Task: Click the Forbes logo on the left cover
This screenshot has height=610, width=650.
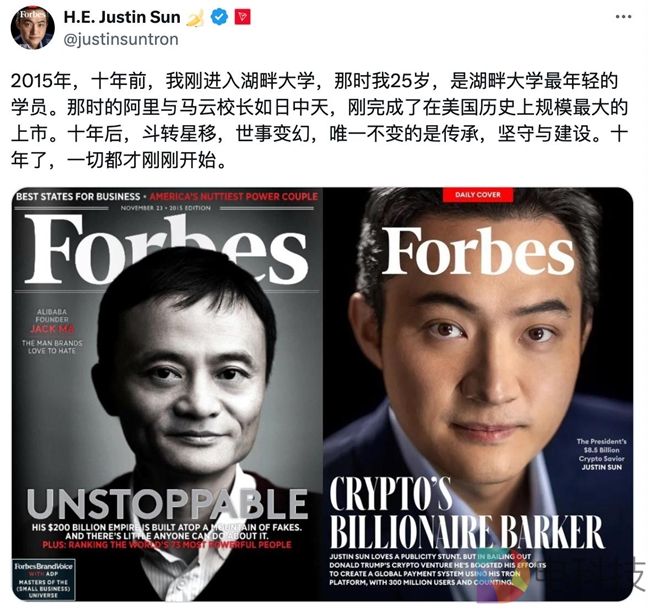Action: pos(166,250)
